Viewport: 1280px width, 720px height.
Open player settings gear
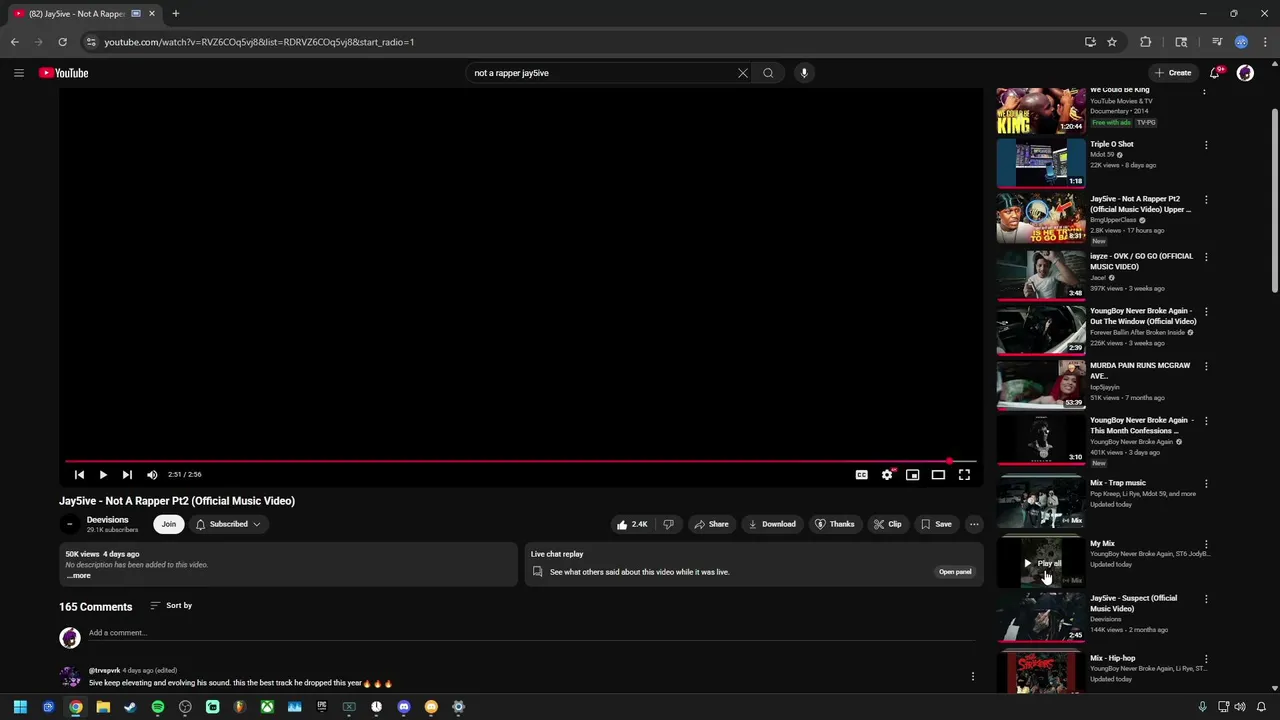pyautogui.click(x=887, y=475)
